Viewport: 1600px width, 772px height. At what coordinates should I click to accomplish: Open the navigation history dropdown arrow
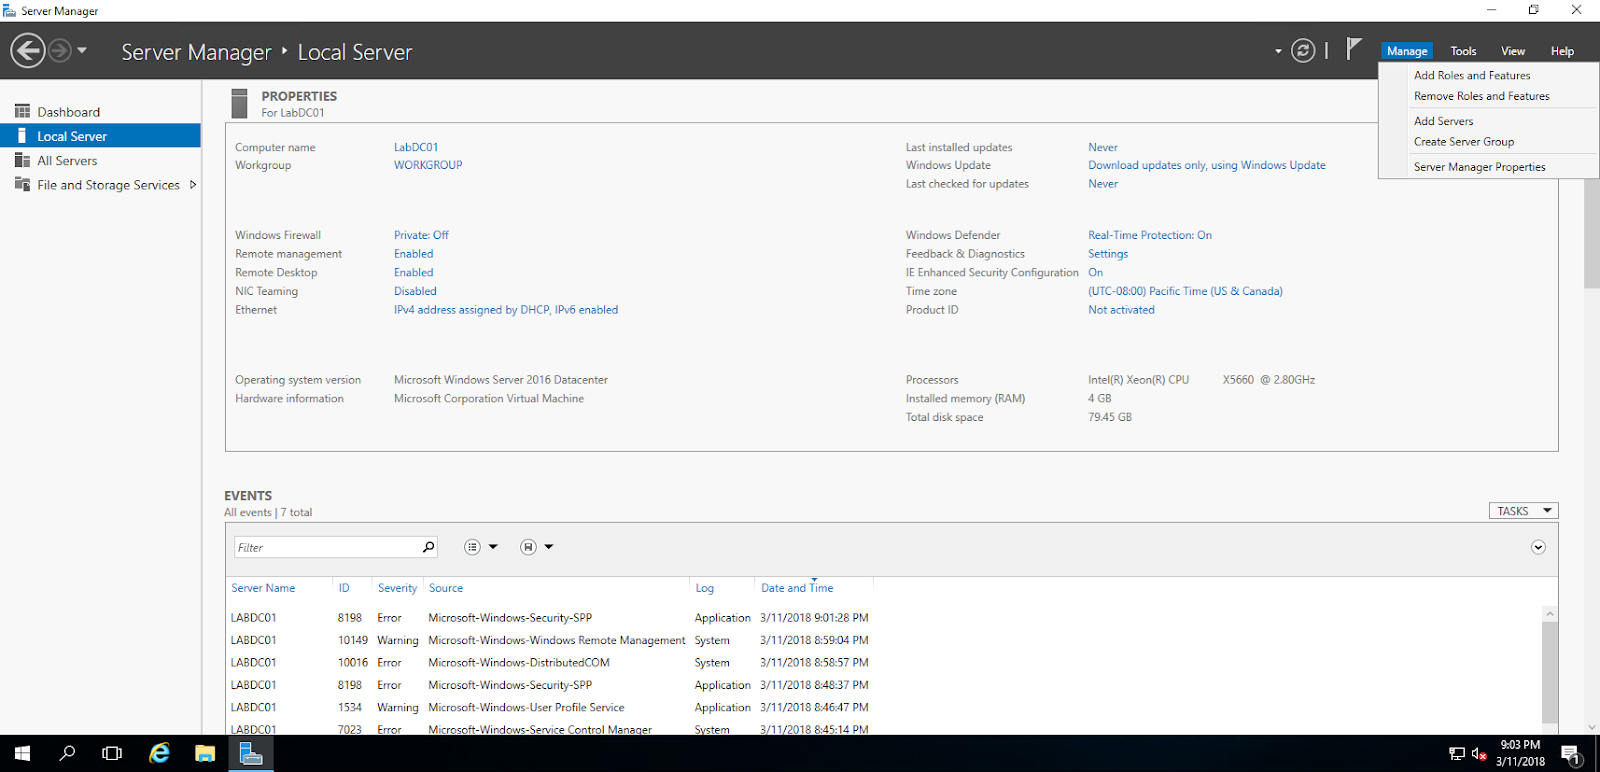[x=82, y=50]
